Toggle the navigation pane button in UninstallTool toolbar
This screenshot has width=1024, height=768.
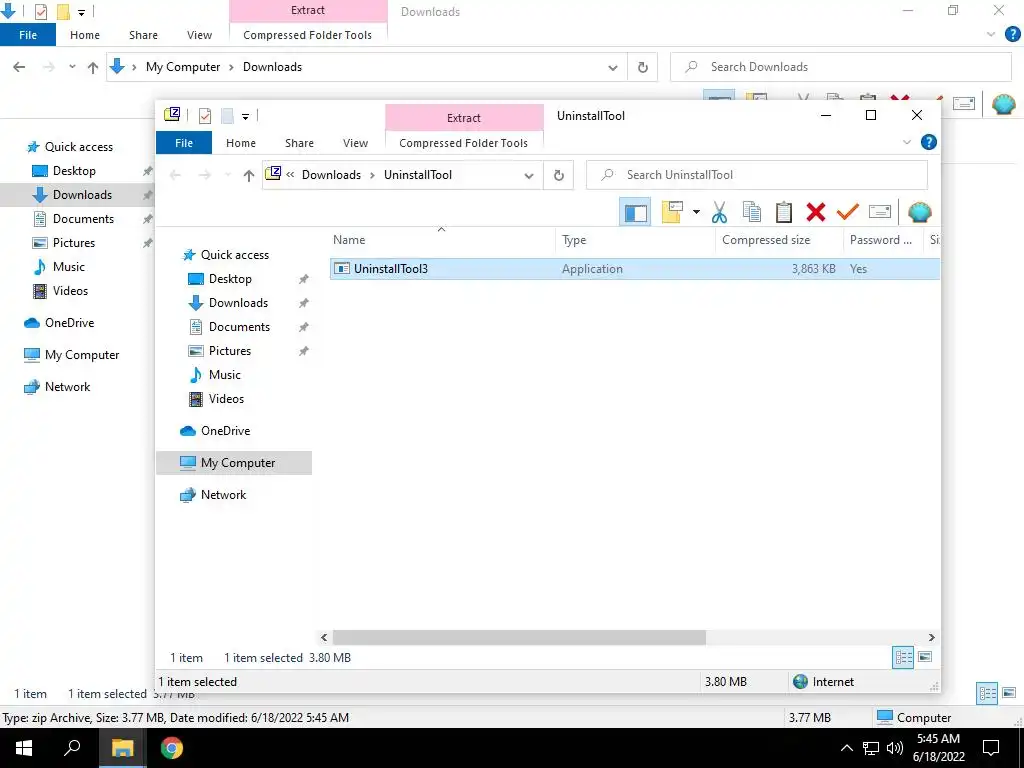635,212
